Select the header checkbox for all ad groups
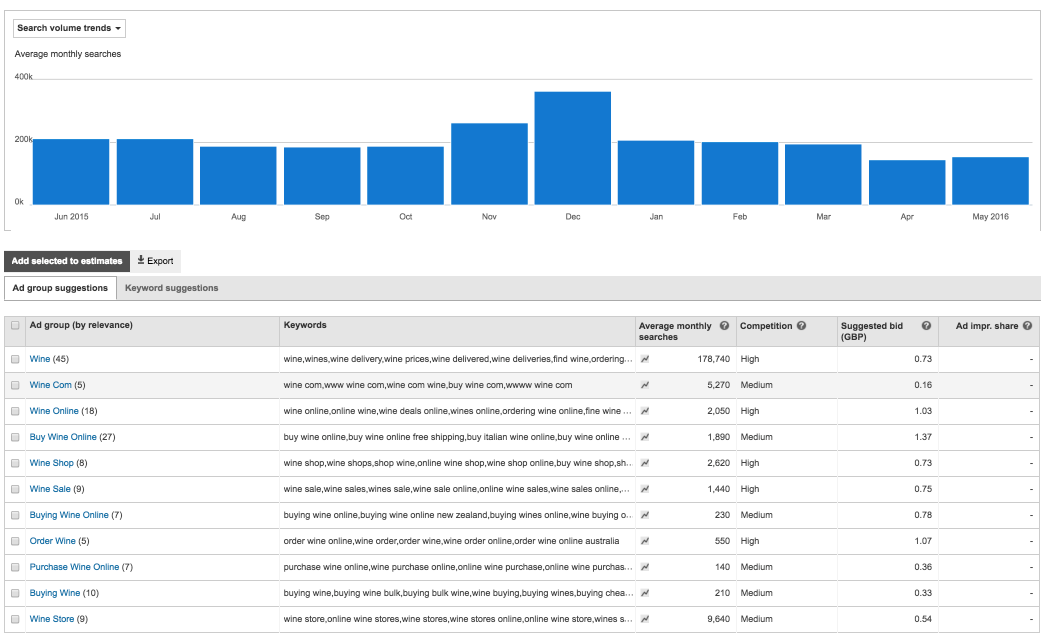Viewport: 1063px width, 633px height. (x=15, y=326)
